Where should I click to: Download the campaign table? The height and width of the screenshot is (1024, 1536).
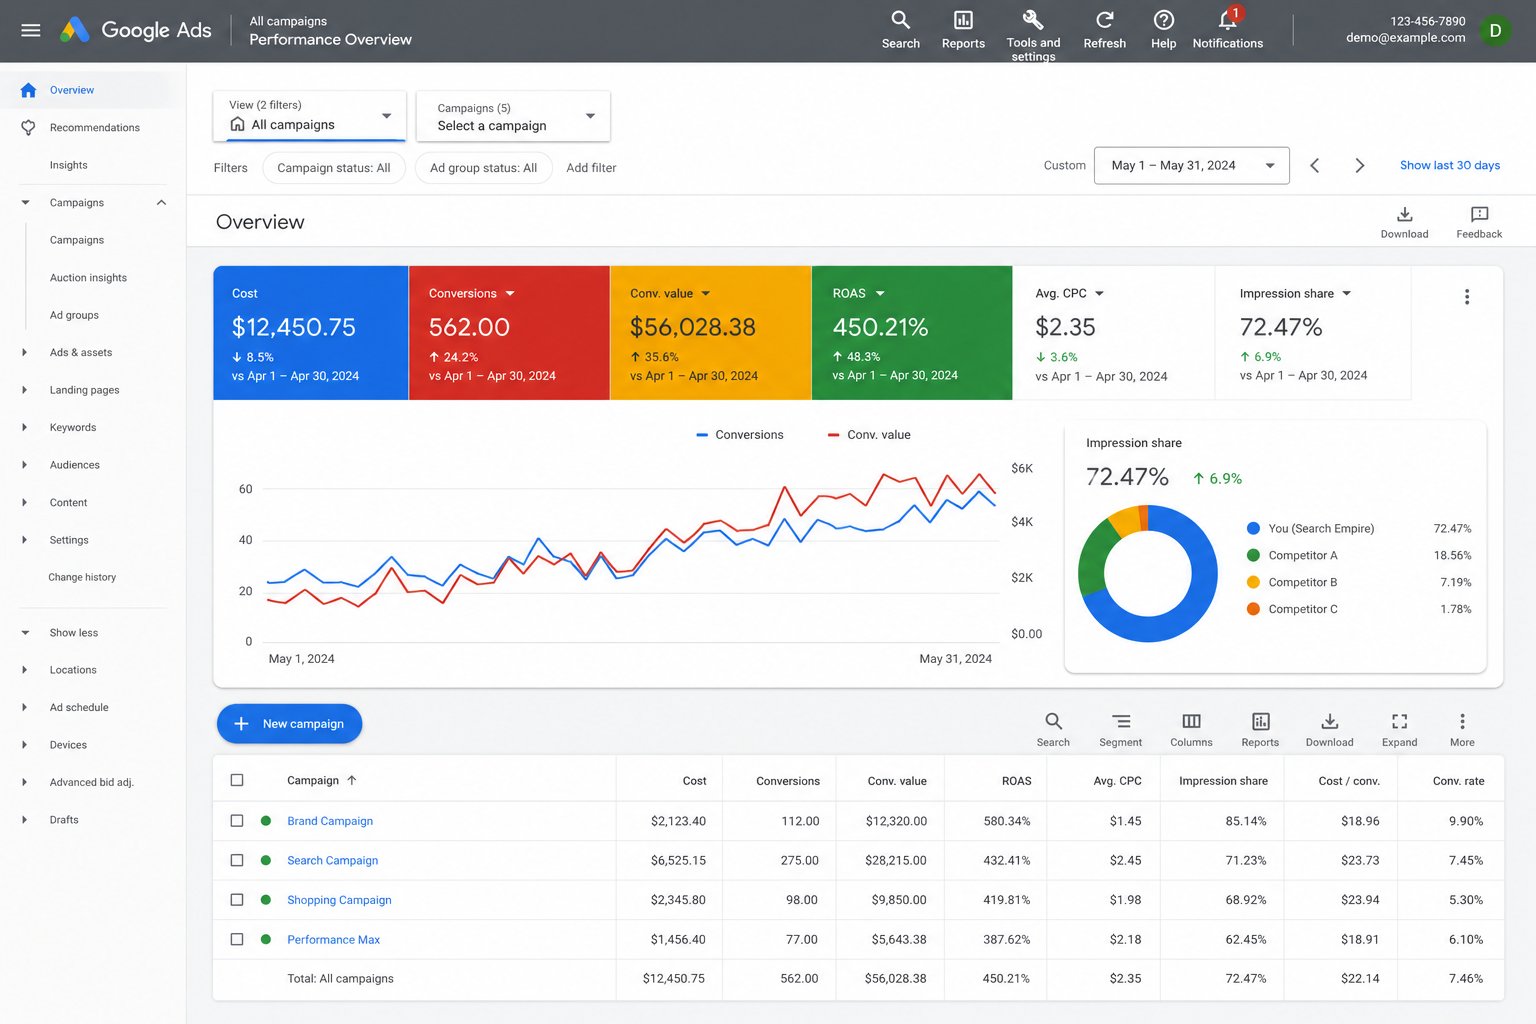point(1329,729)
